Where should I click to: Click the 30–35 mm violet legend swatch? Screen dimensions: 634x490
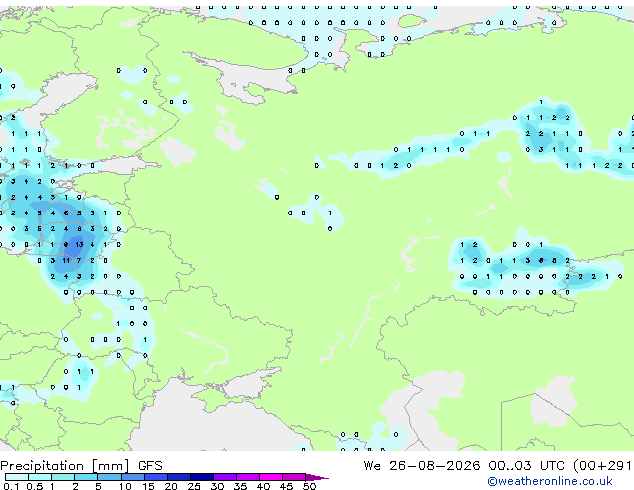pos(224,477)
